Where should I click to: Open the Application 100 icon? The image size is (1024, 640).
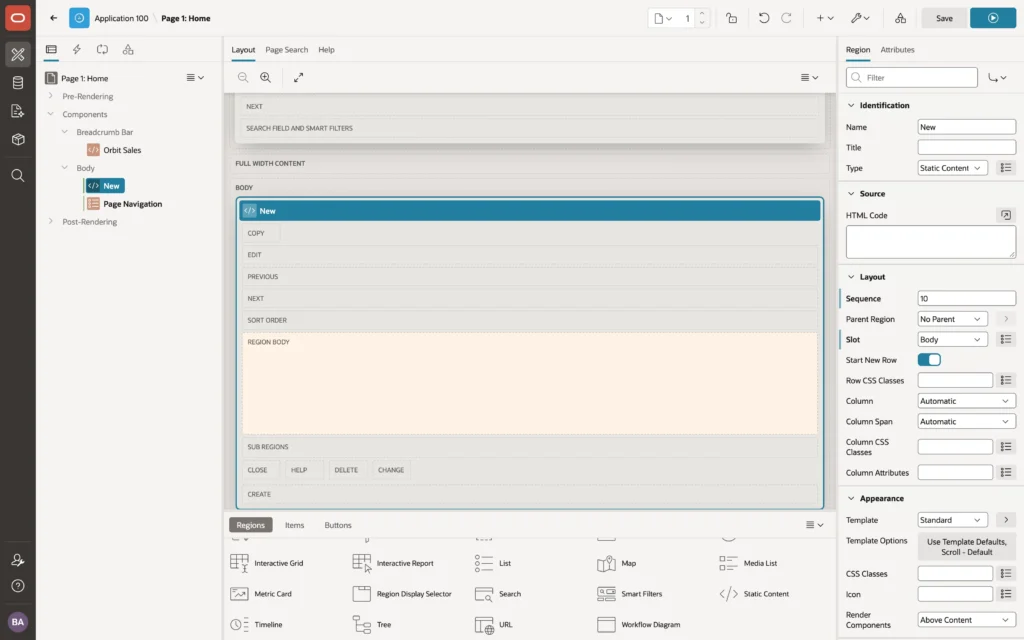click(79, 18)
